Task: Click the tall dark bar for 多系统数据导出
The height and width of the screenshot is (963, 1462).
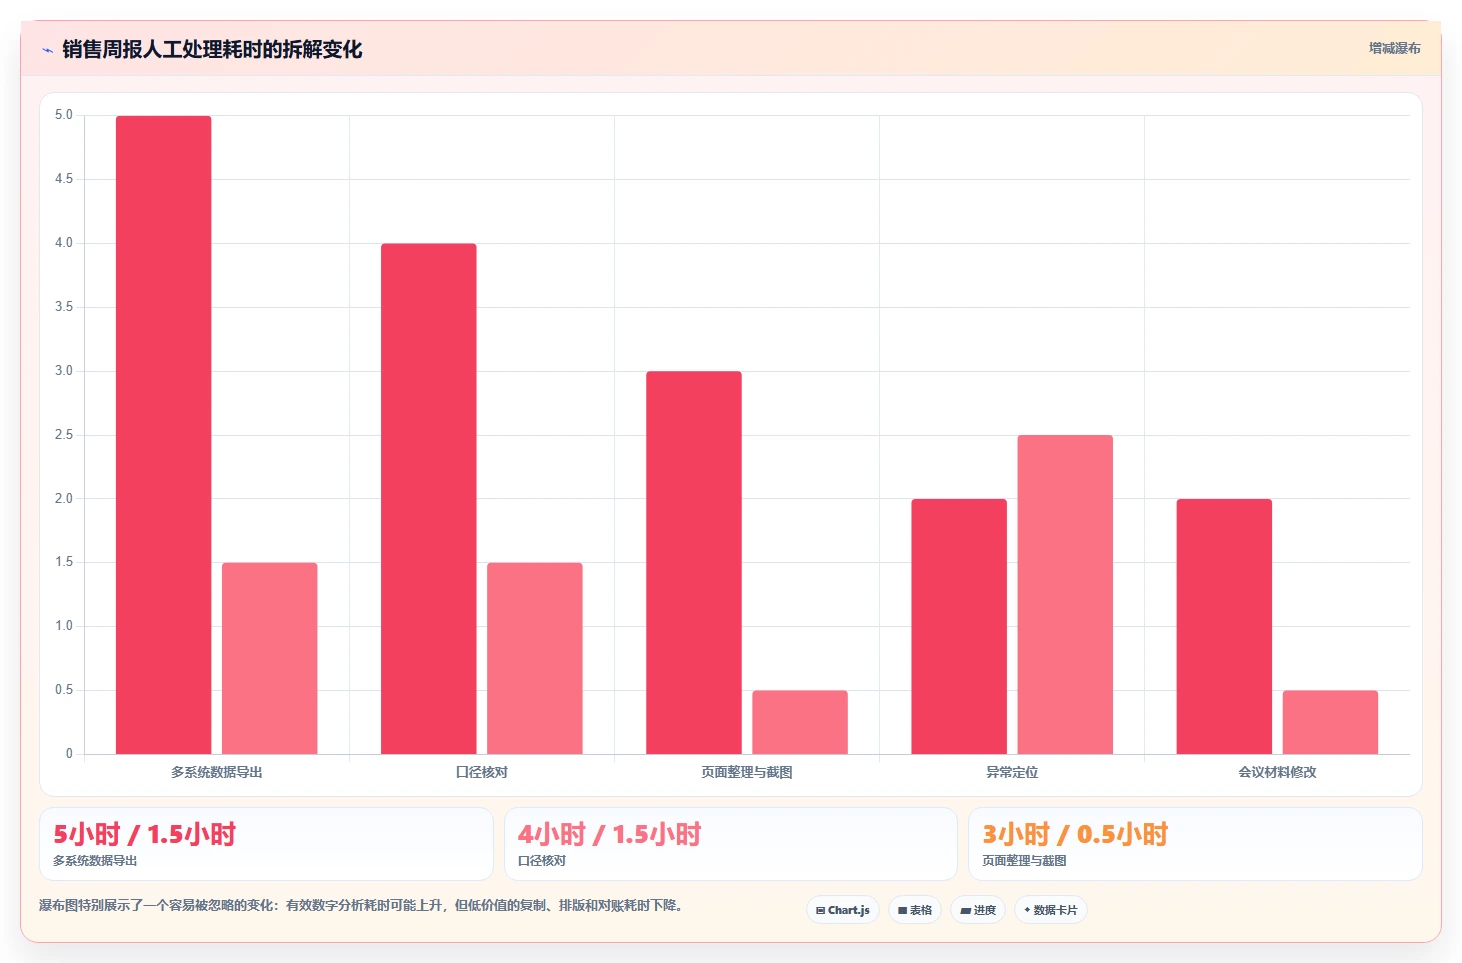Action: (x=164, y=435)
